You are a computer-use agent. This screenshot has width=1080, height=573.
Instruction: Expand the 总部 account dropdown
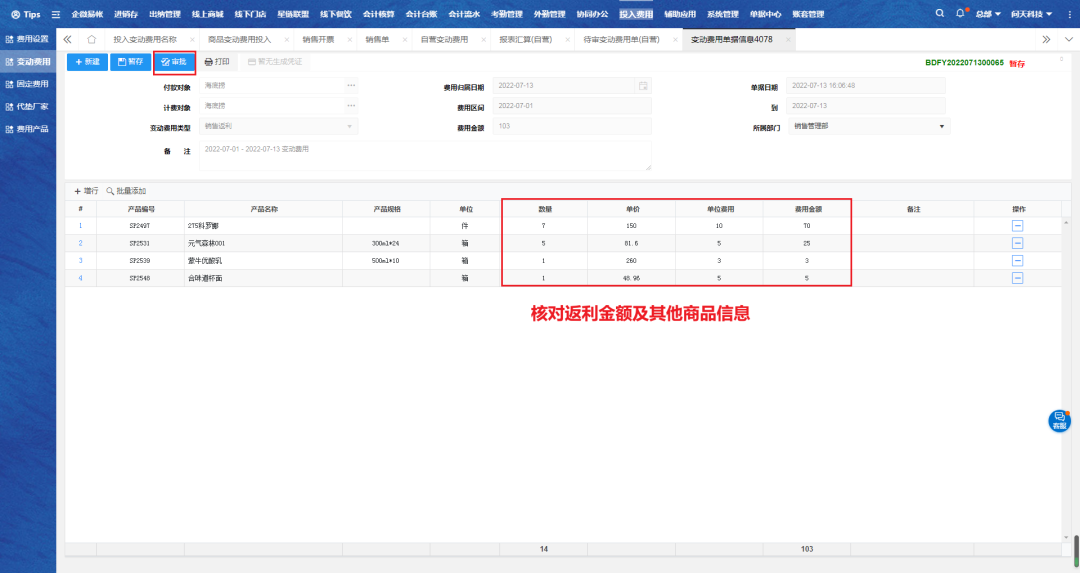[988, 14]
